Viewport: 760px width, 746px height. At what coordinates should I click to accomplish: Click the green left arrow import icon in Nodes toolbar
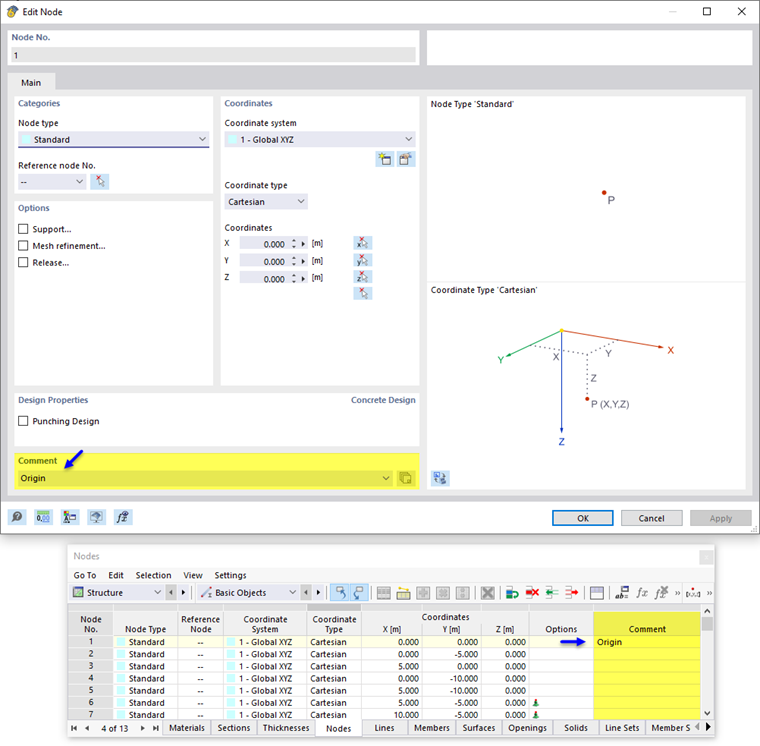[x=552, y=593]
